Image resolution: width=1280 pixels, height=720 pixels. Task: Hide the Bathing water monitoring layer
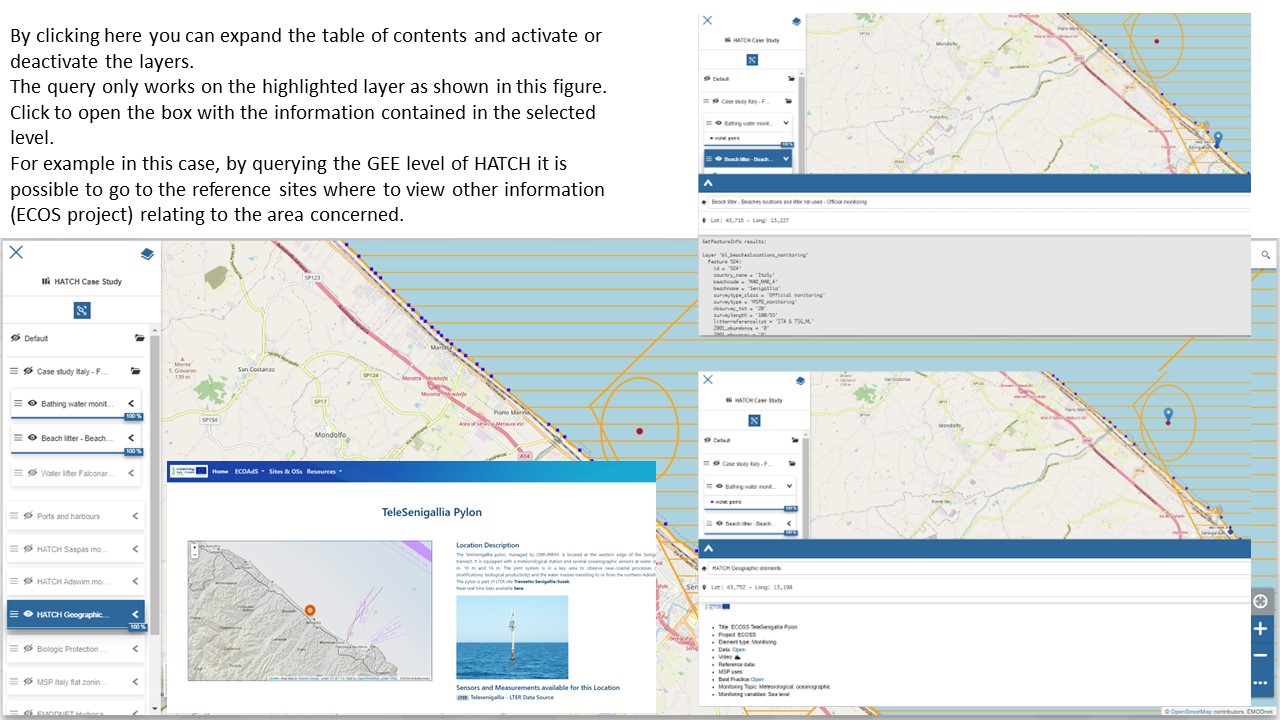point(33,404)
